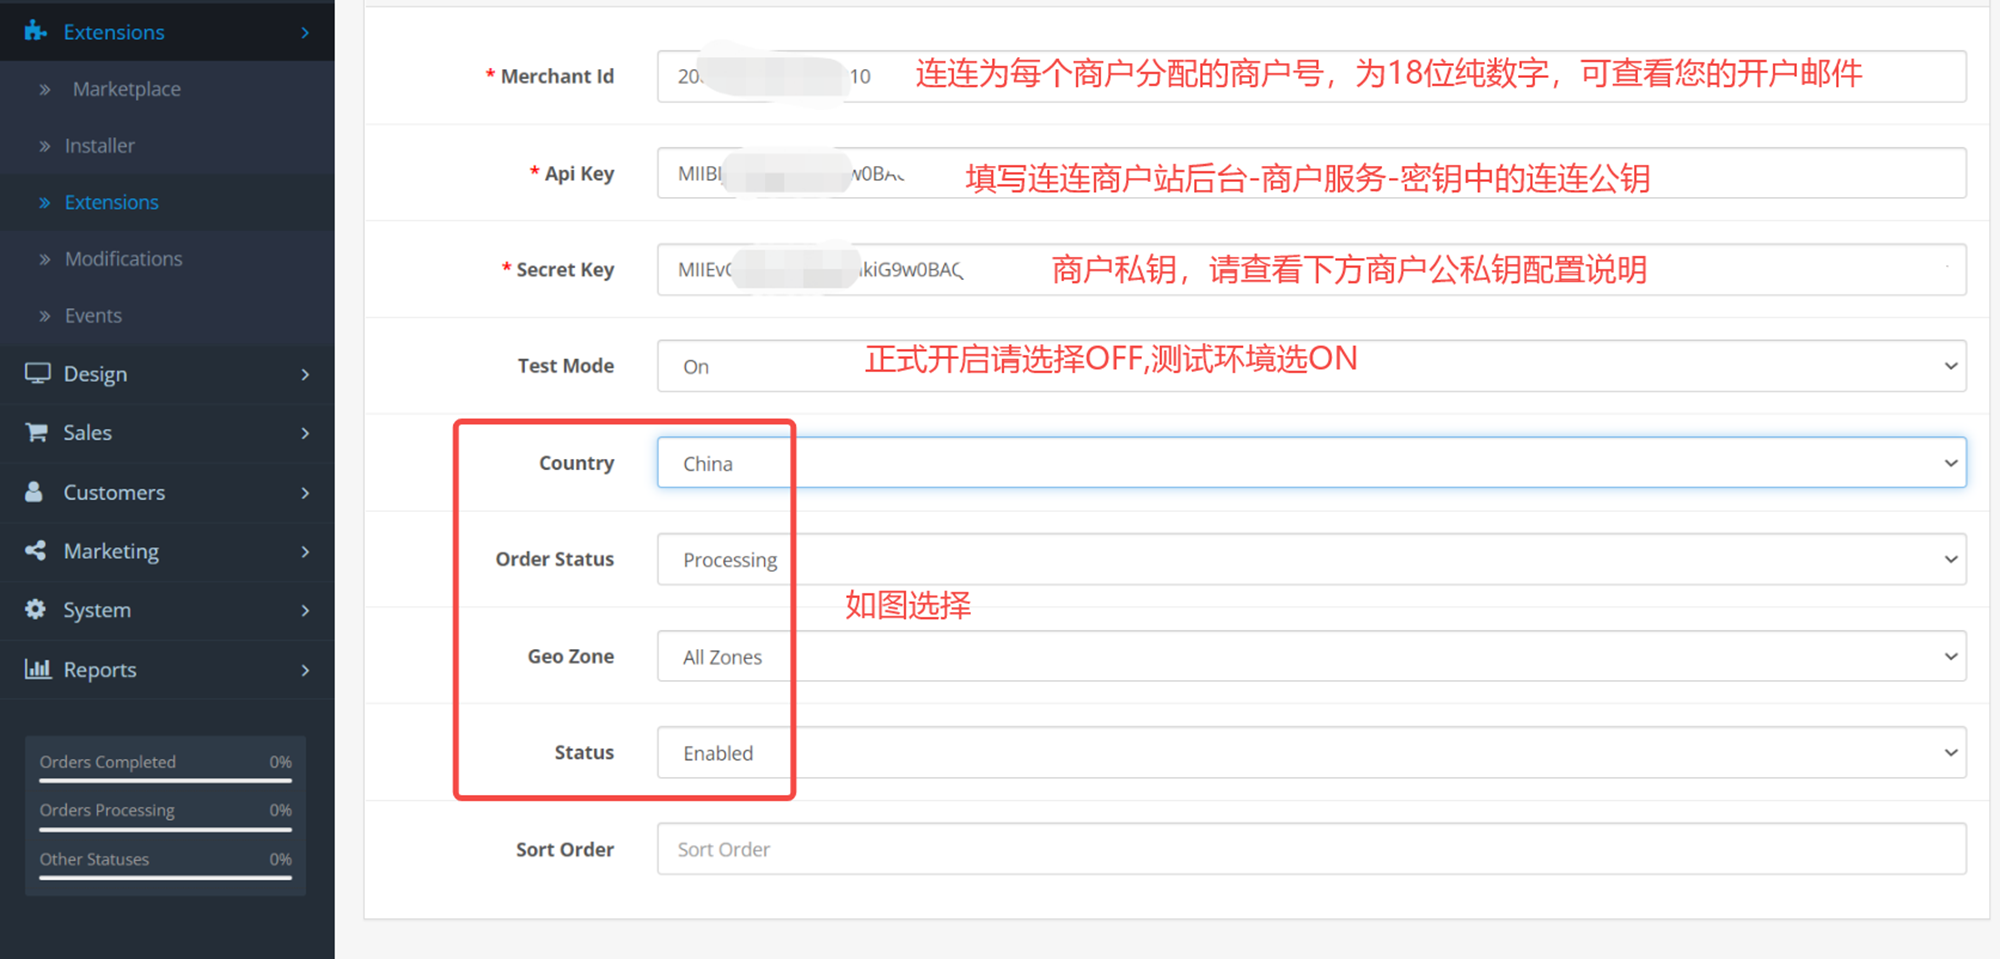Click the Reports bar chart icon
This screenshot has height=959, width=2000.
[38, 669]
